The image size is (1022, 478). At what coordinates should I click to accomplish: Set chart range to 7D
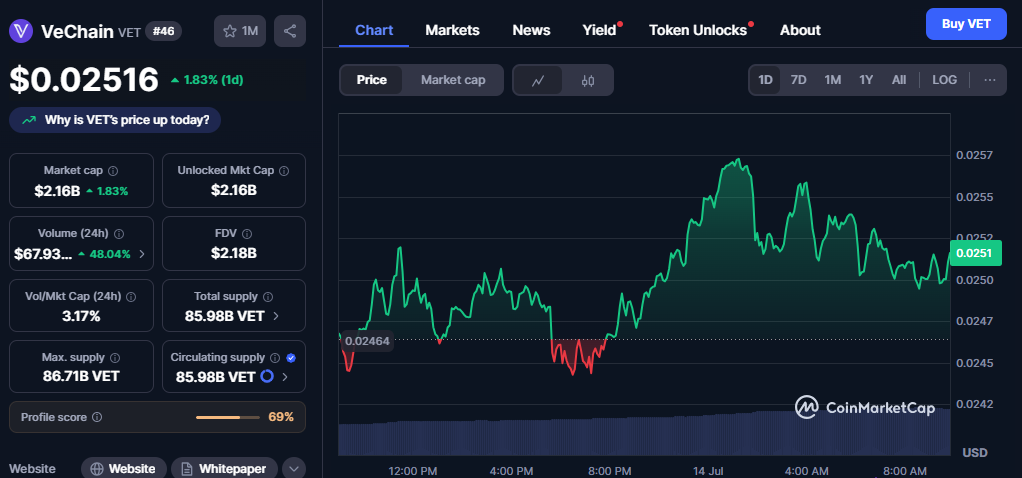pos(798,80)
